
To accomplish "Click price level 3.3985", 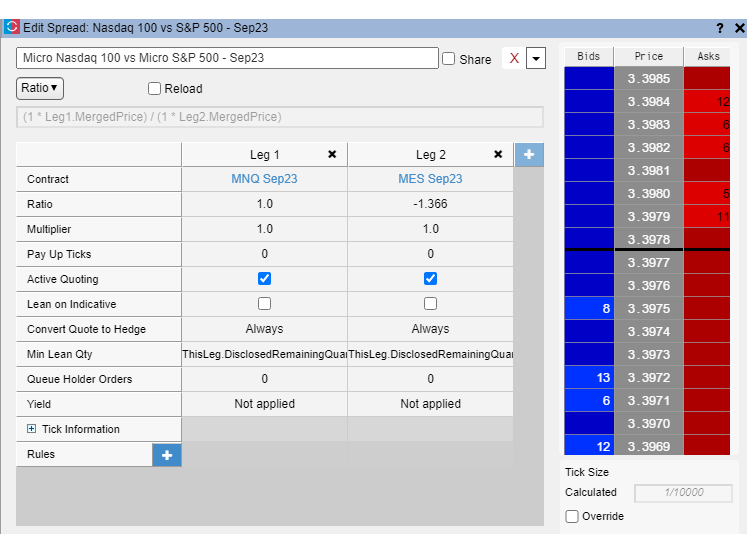I will [648, 79].
